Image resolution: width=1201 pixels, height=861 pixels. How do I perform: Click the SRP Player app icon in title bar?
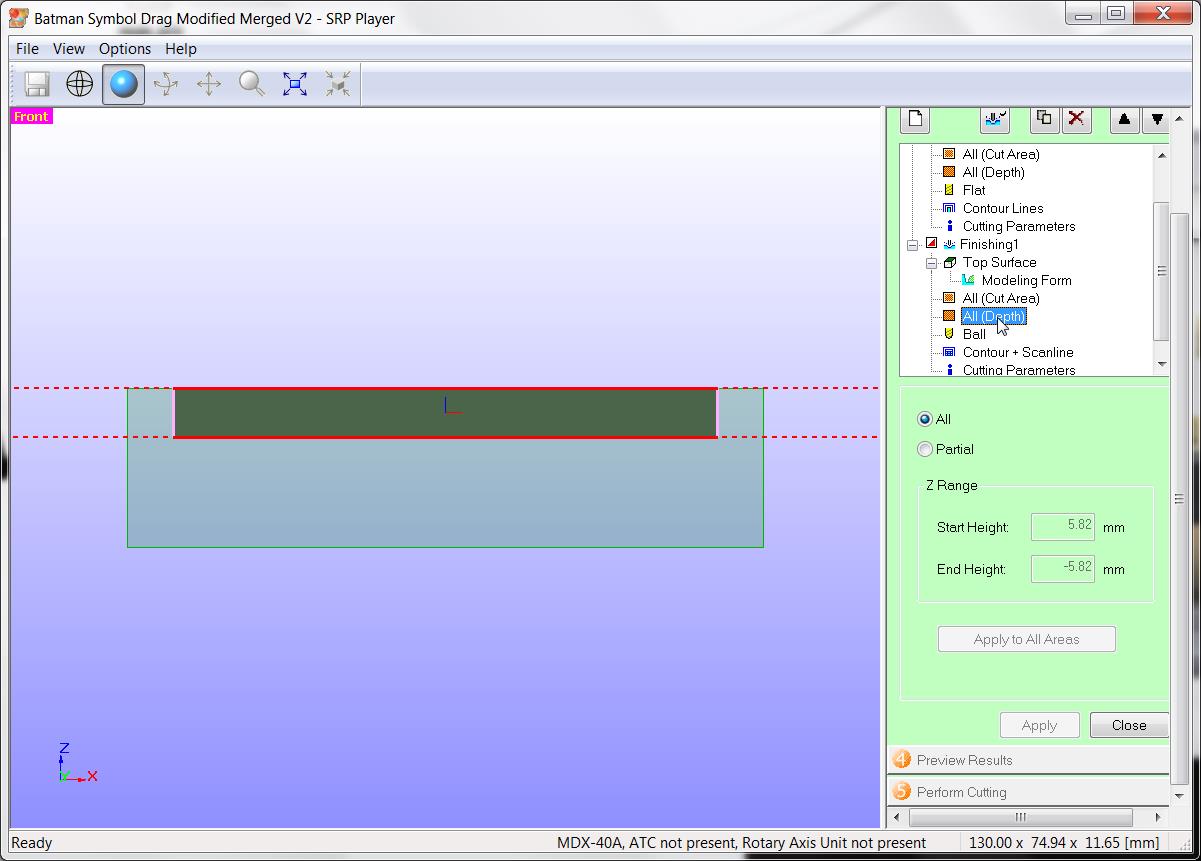[x=18, y=17]
